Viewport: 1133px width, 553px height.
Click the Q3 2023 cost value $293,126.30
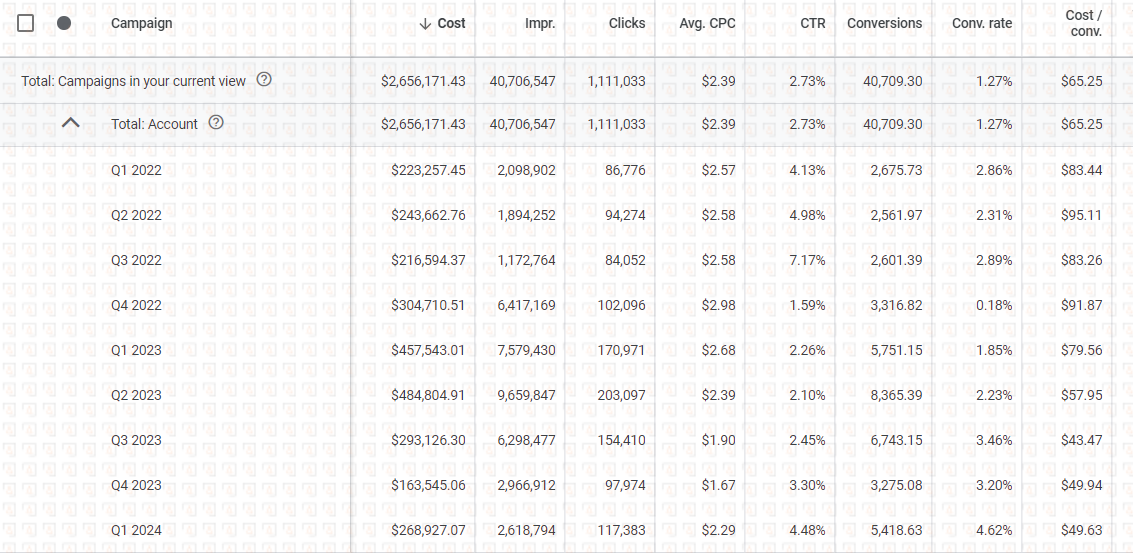click(428, 440)
